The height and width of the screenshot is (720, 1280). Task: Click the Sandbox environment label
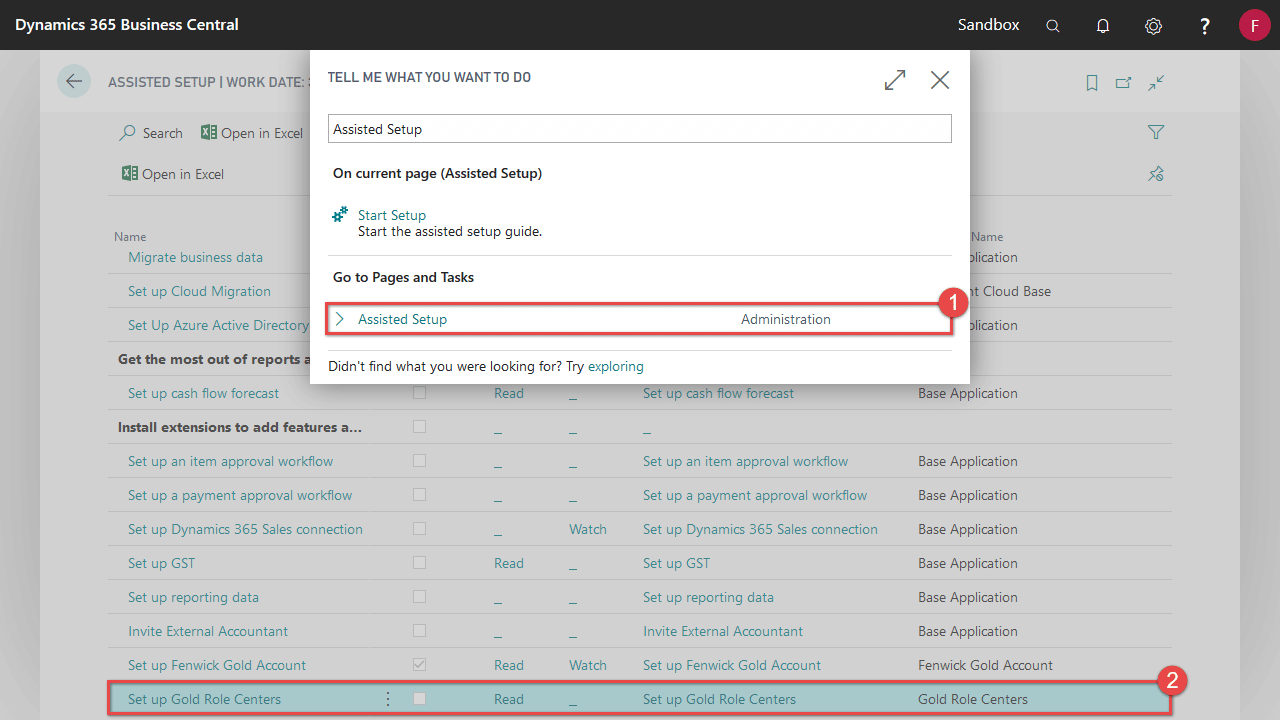[x=989, y=24]
